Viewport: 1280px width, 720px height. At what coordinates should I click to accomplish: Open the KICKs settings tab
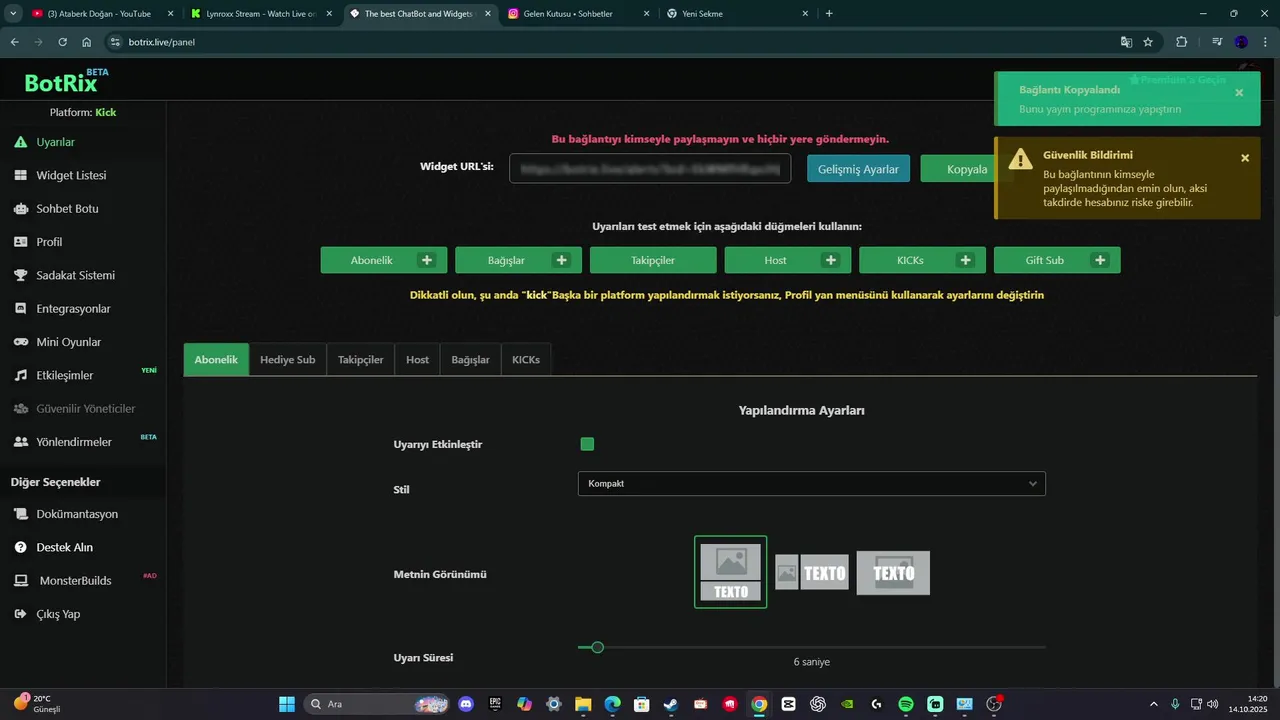pos(525,360)
